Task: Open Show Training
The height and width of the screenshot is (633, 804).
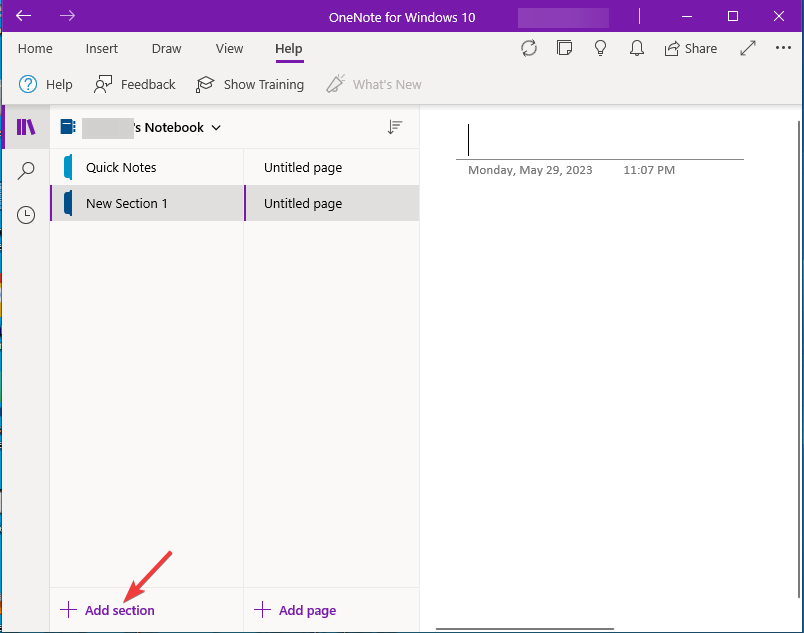Action: tap(250, 84)
